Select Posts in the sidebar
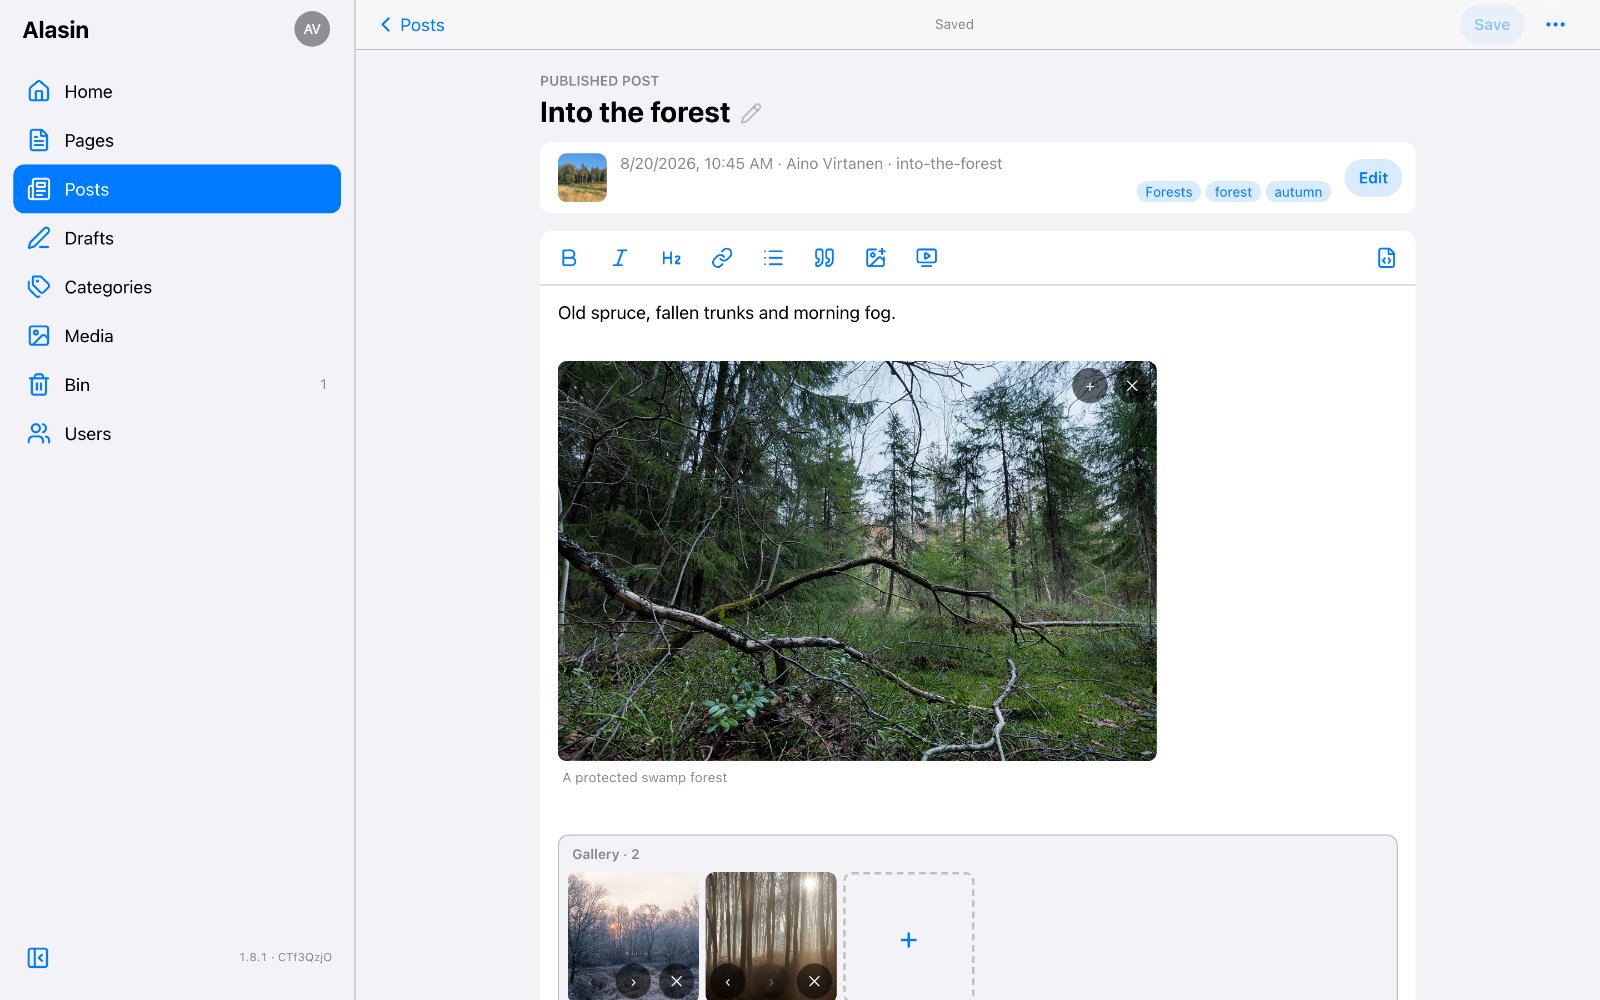The width and height of the screenshot is (1600, 1000). click(177, 189)
